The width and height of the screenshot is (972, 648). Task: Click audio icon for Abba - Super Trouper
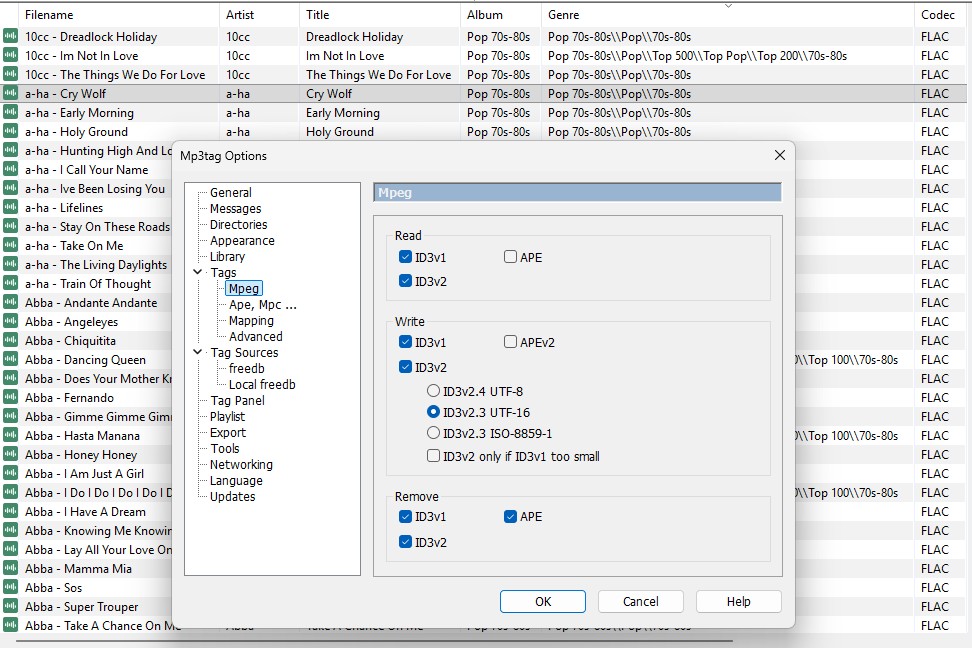coord(11,607)
